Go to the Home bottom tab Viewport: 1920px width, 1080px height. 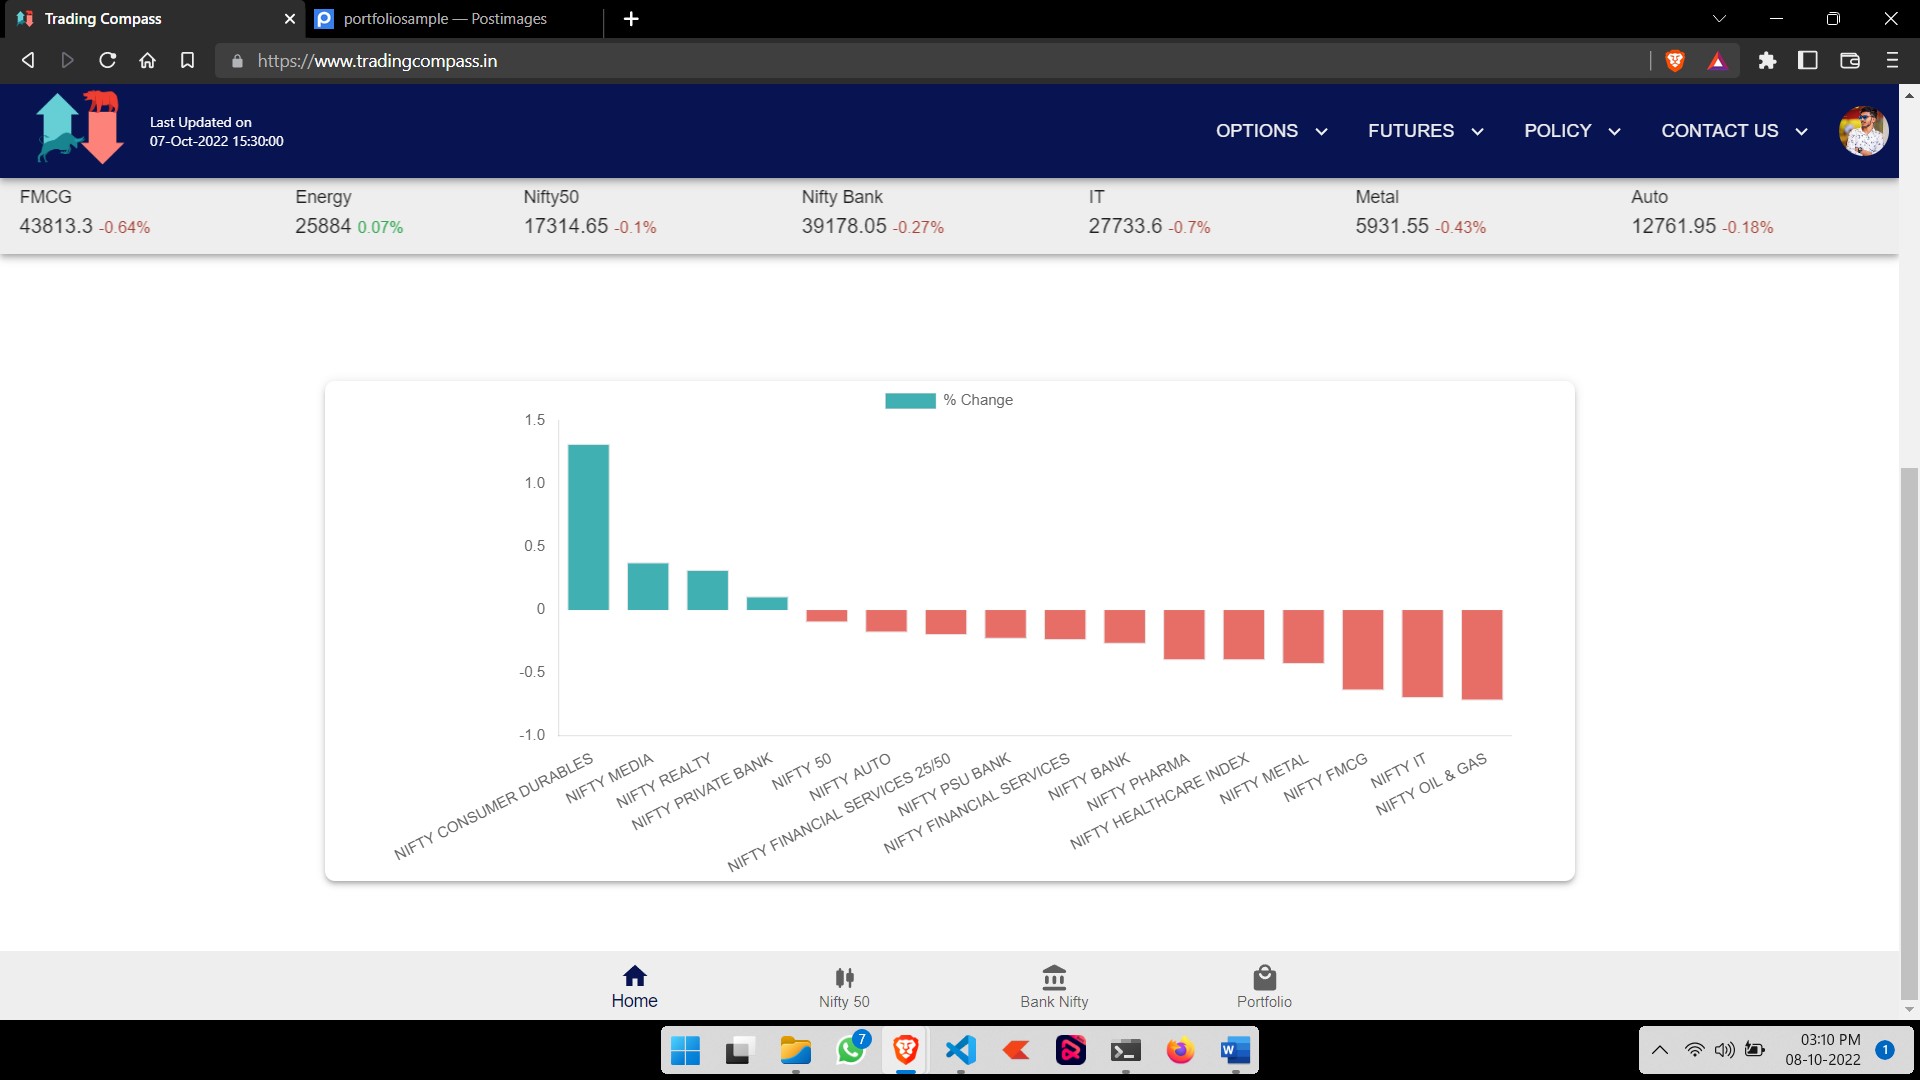pyautogui.click(x=634, y=987)
